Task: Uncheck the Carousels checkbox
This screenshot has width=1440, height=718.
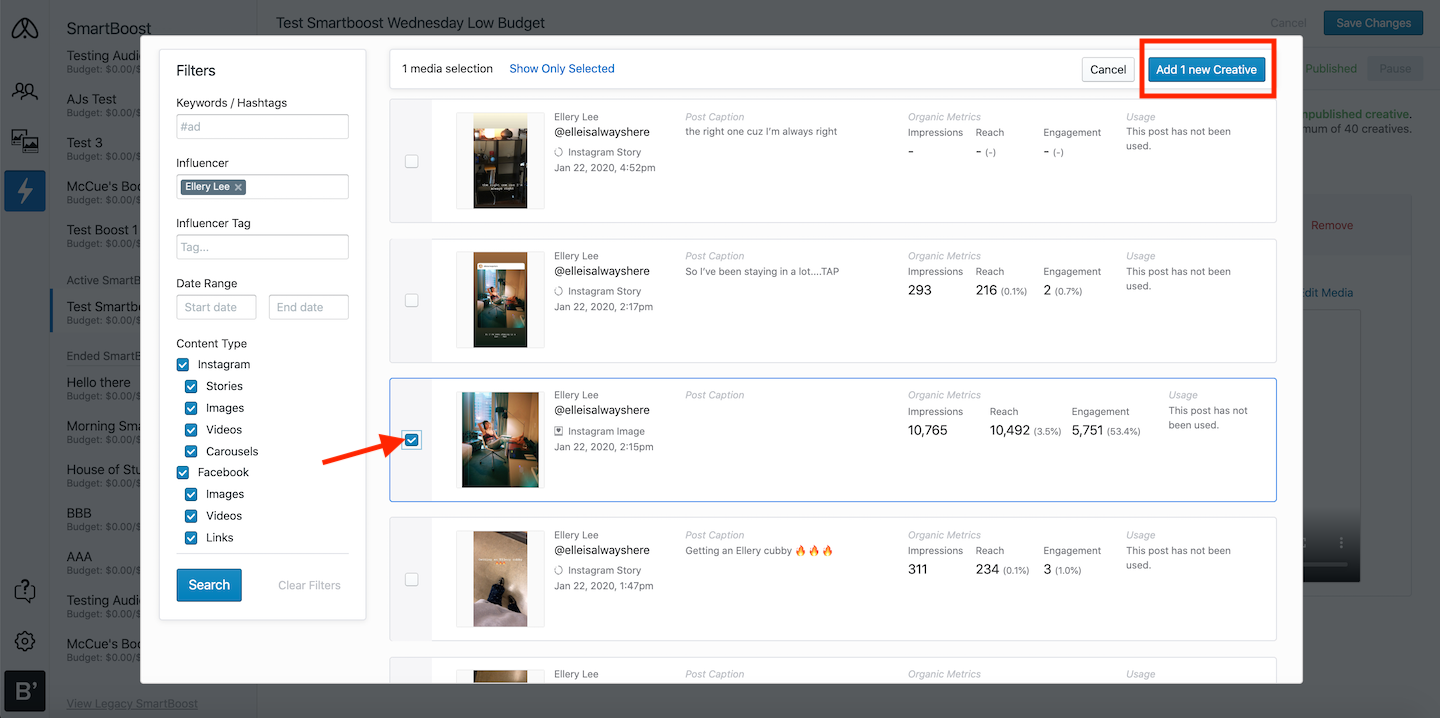Action: [x=191, y=452]
